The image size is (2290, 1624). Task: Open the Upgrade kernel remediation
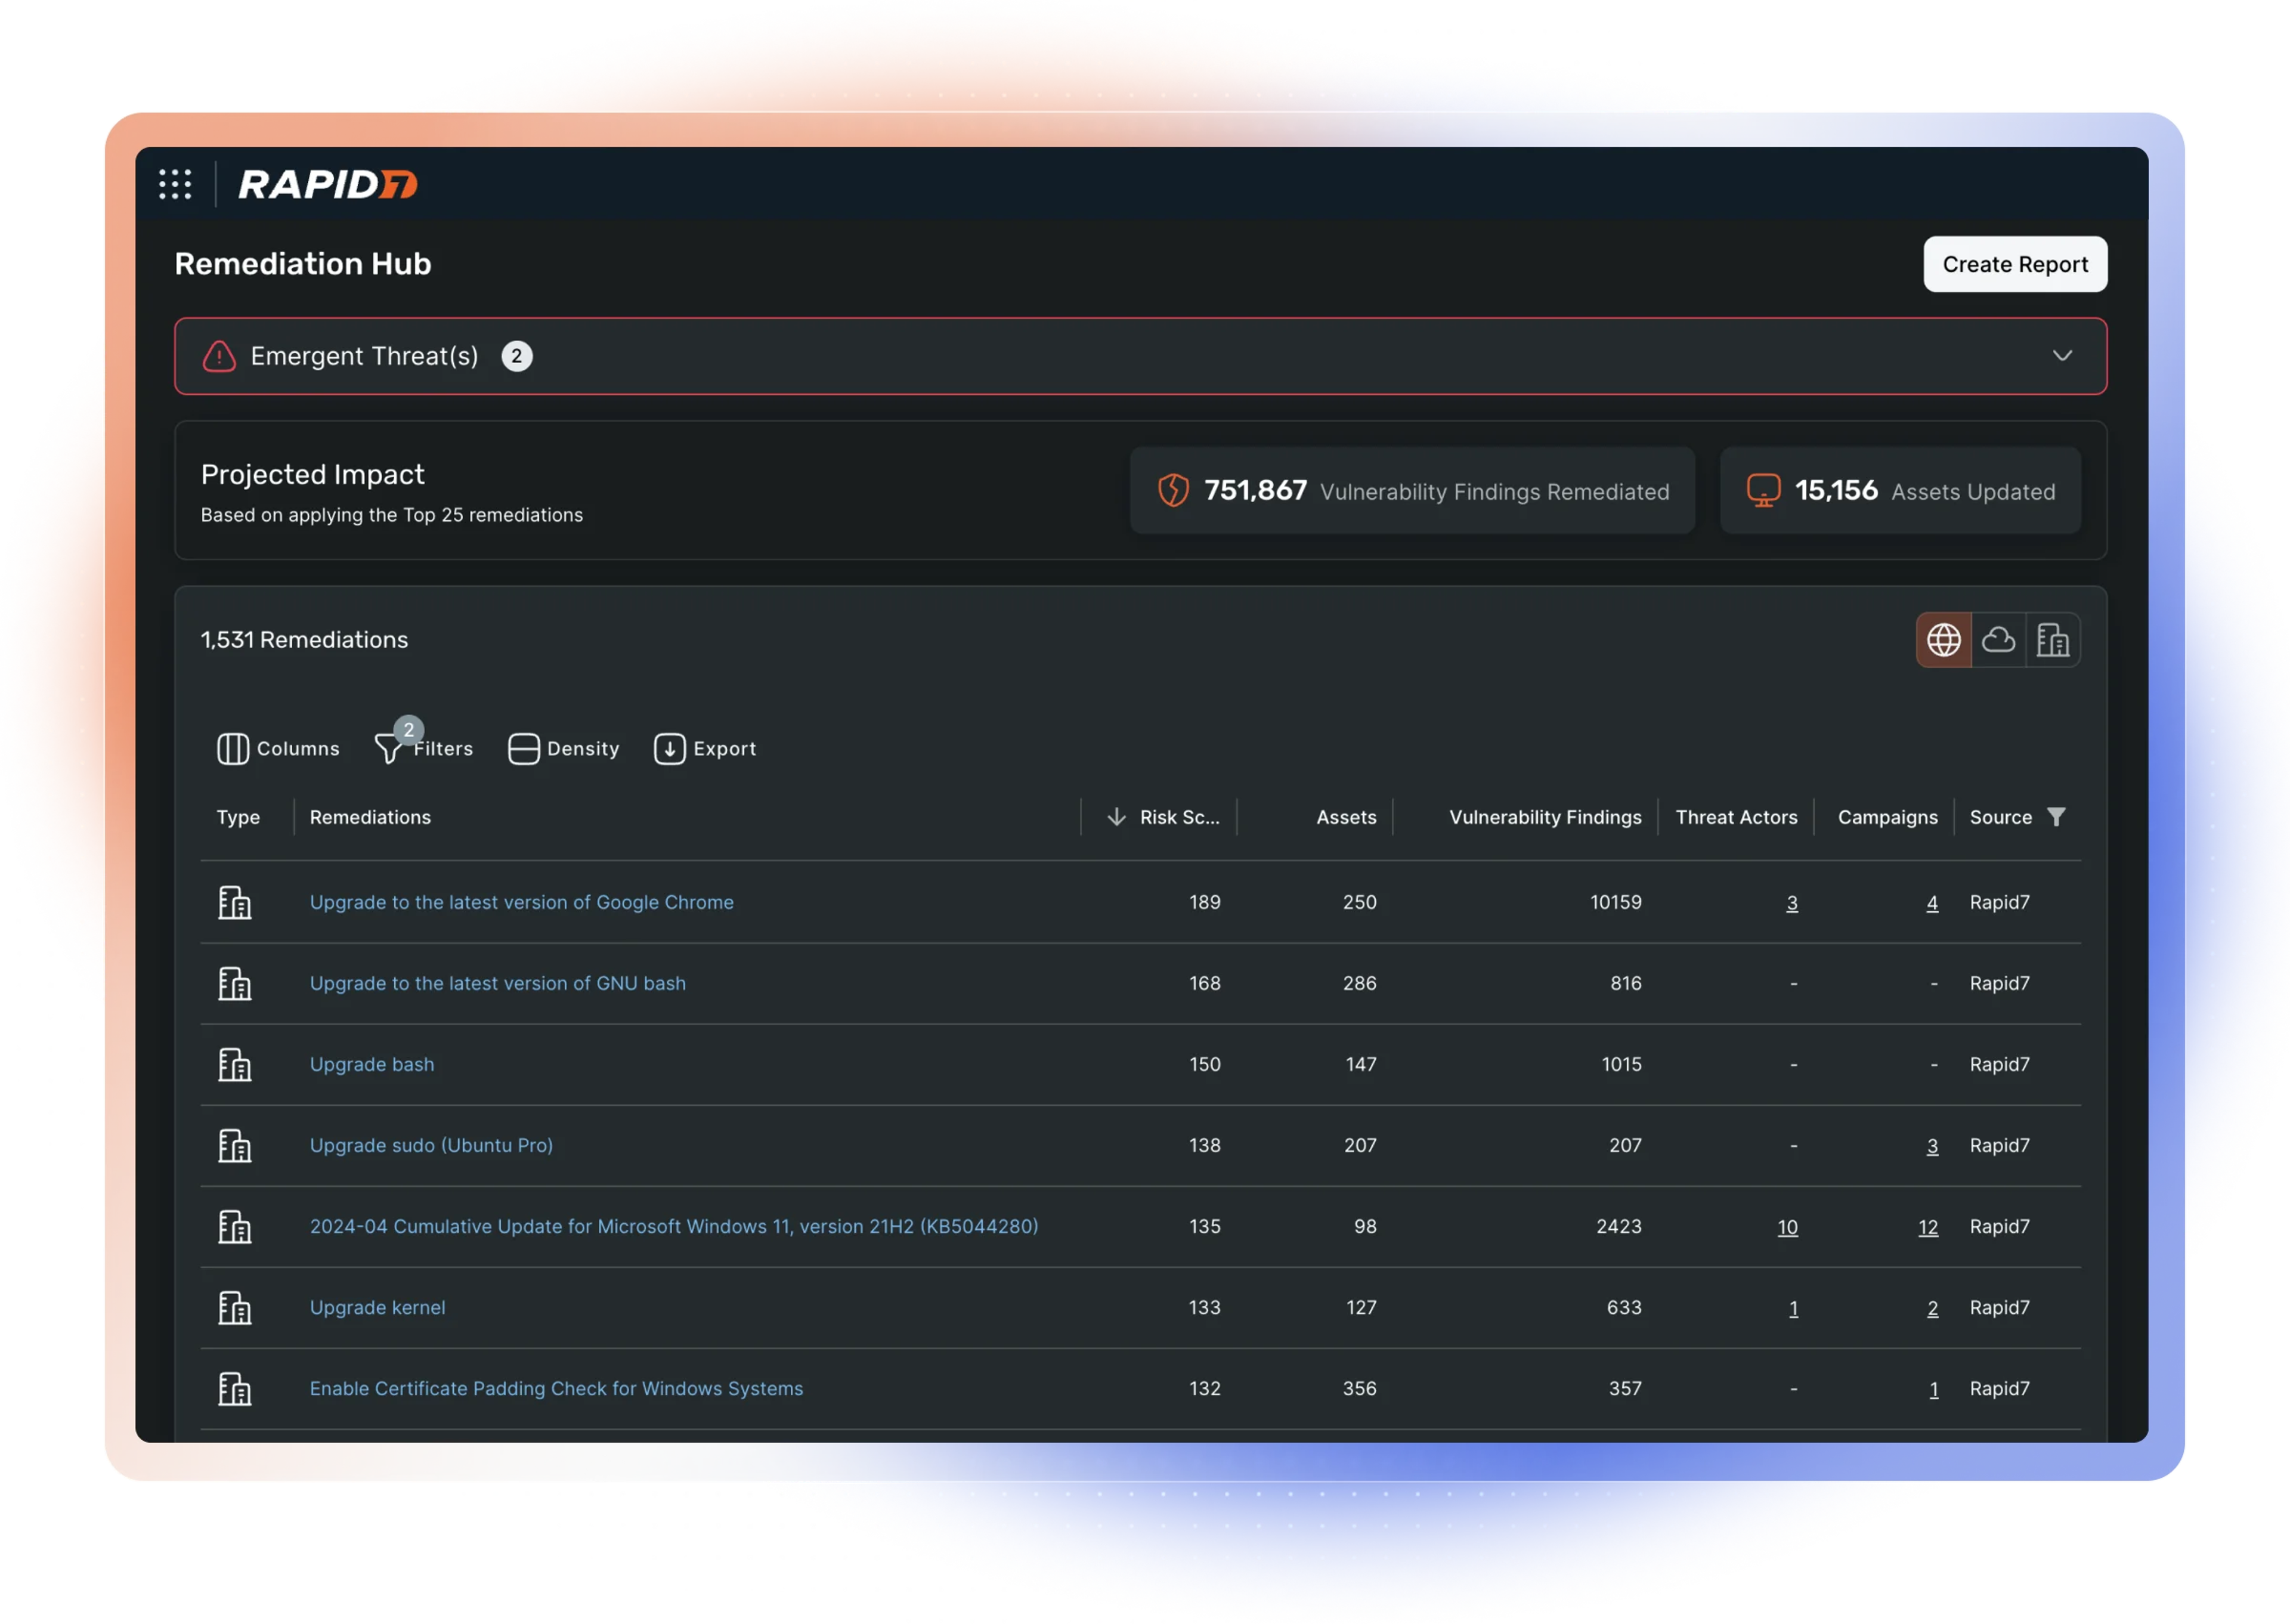377,1307
